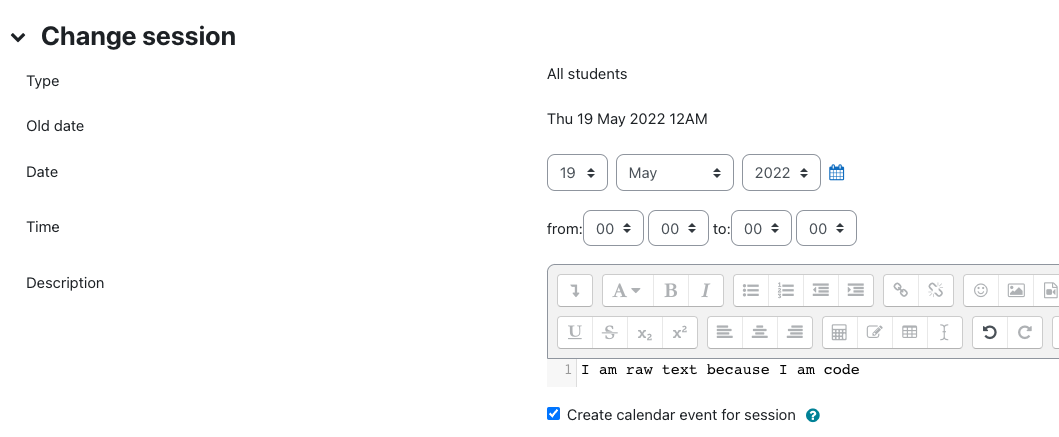Screen dimensions: 1059x437
Task: Toggle underline formatting
Action: (575, 332)
